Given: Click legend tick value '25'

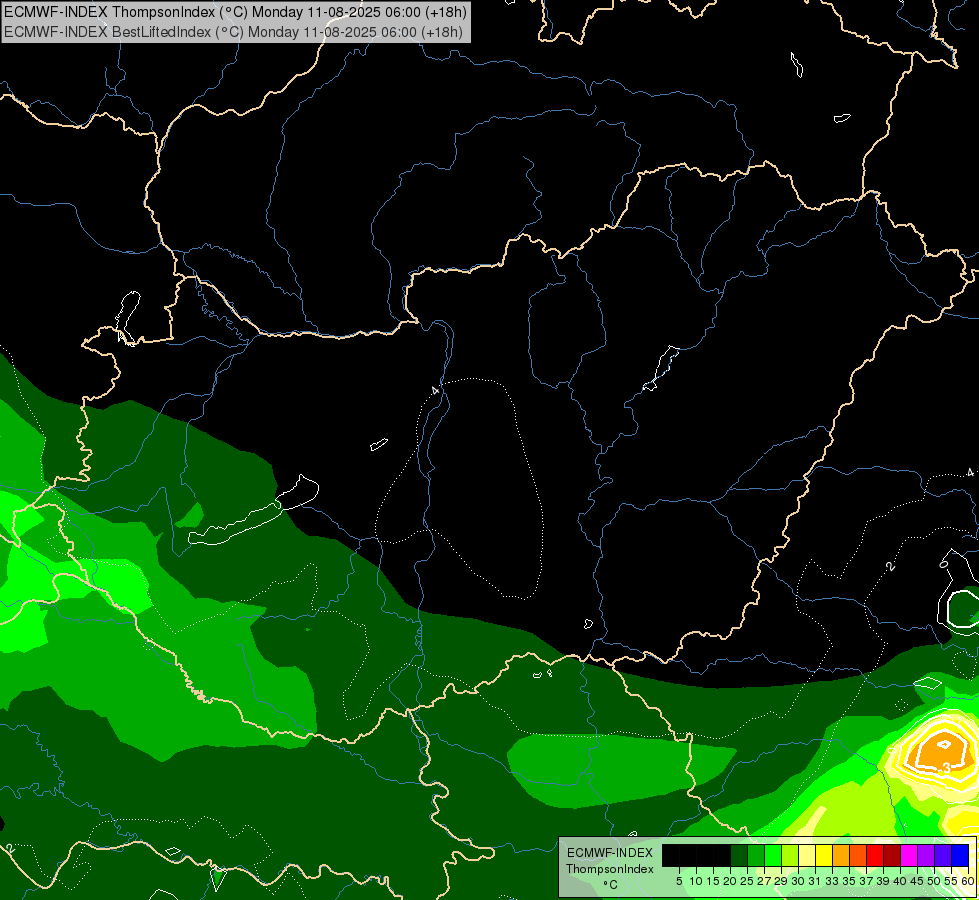Looking at the screenshot, I should click(747, 881).
